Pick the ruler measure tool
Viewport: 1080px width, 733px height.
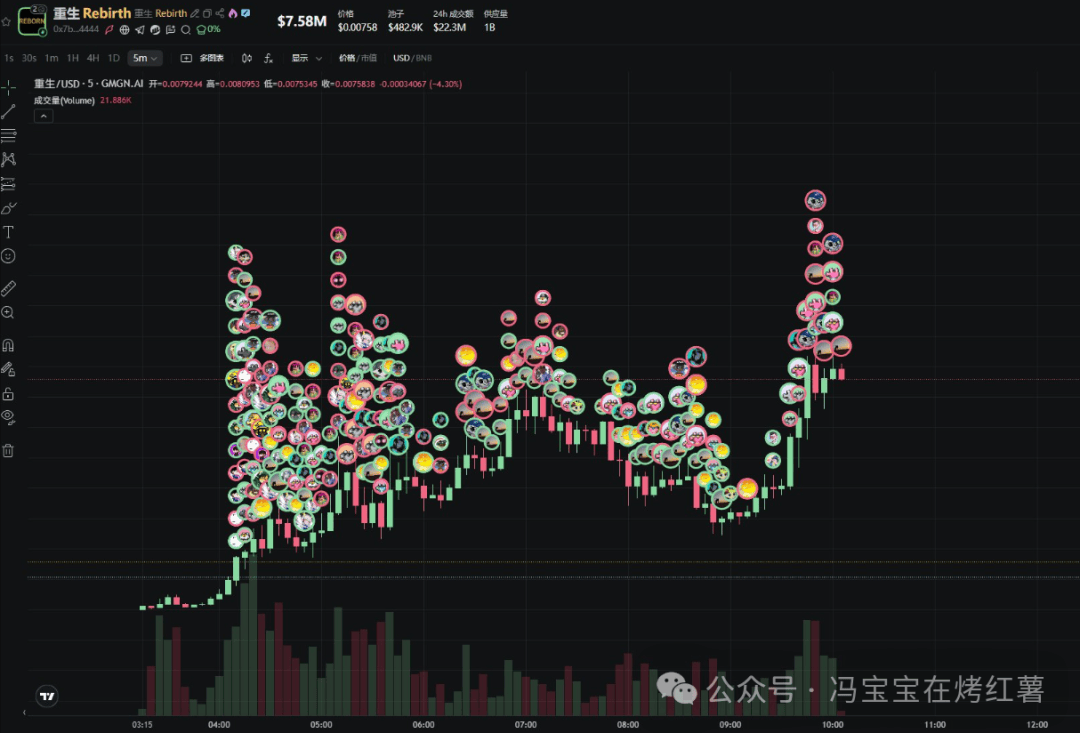tap(8, 288)
